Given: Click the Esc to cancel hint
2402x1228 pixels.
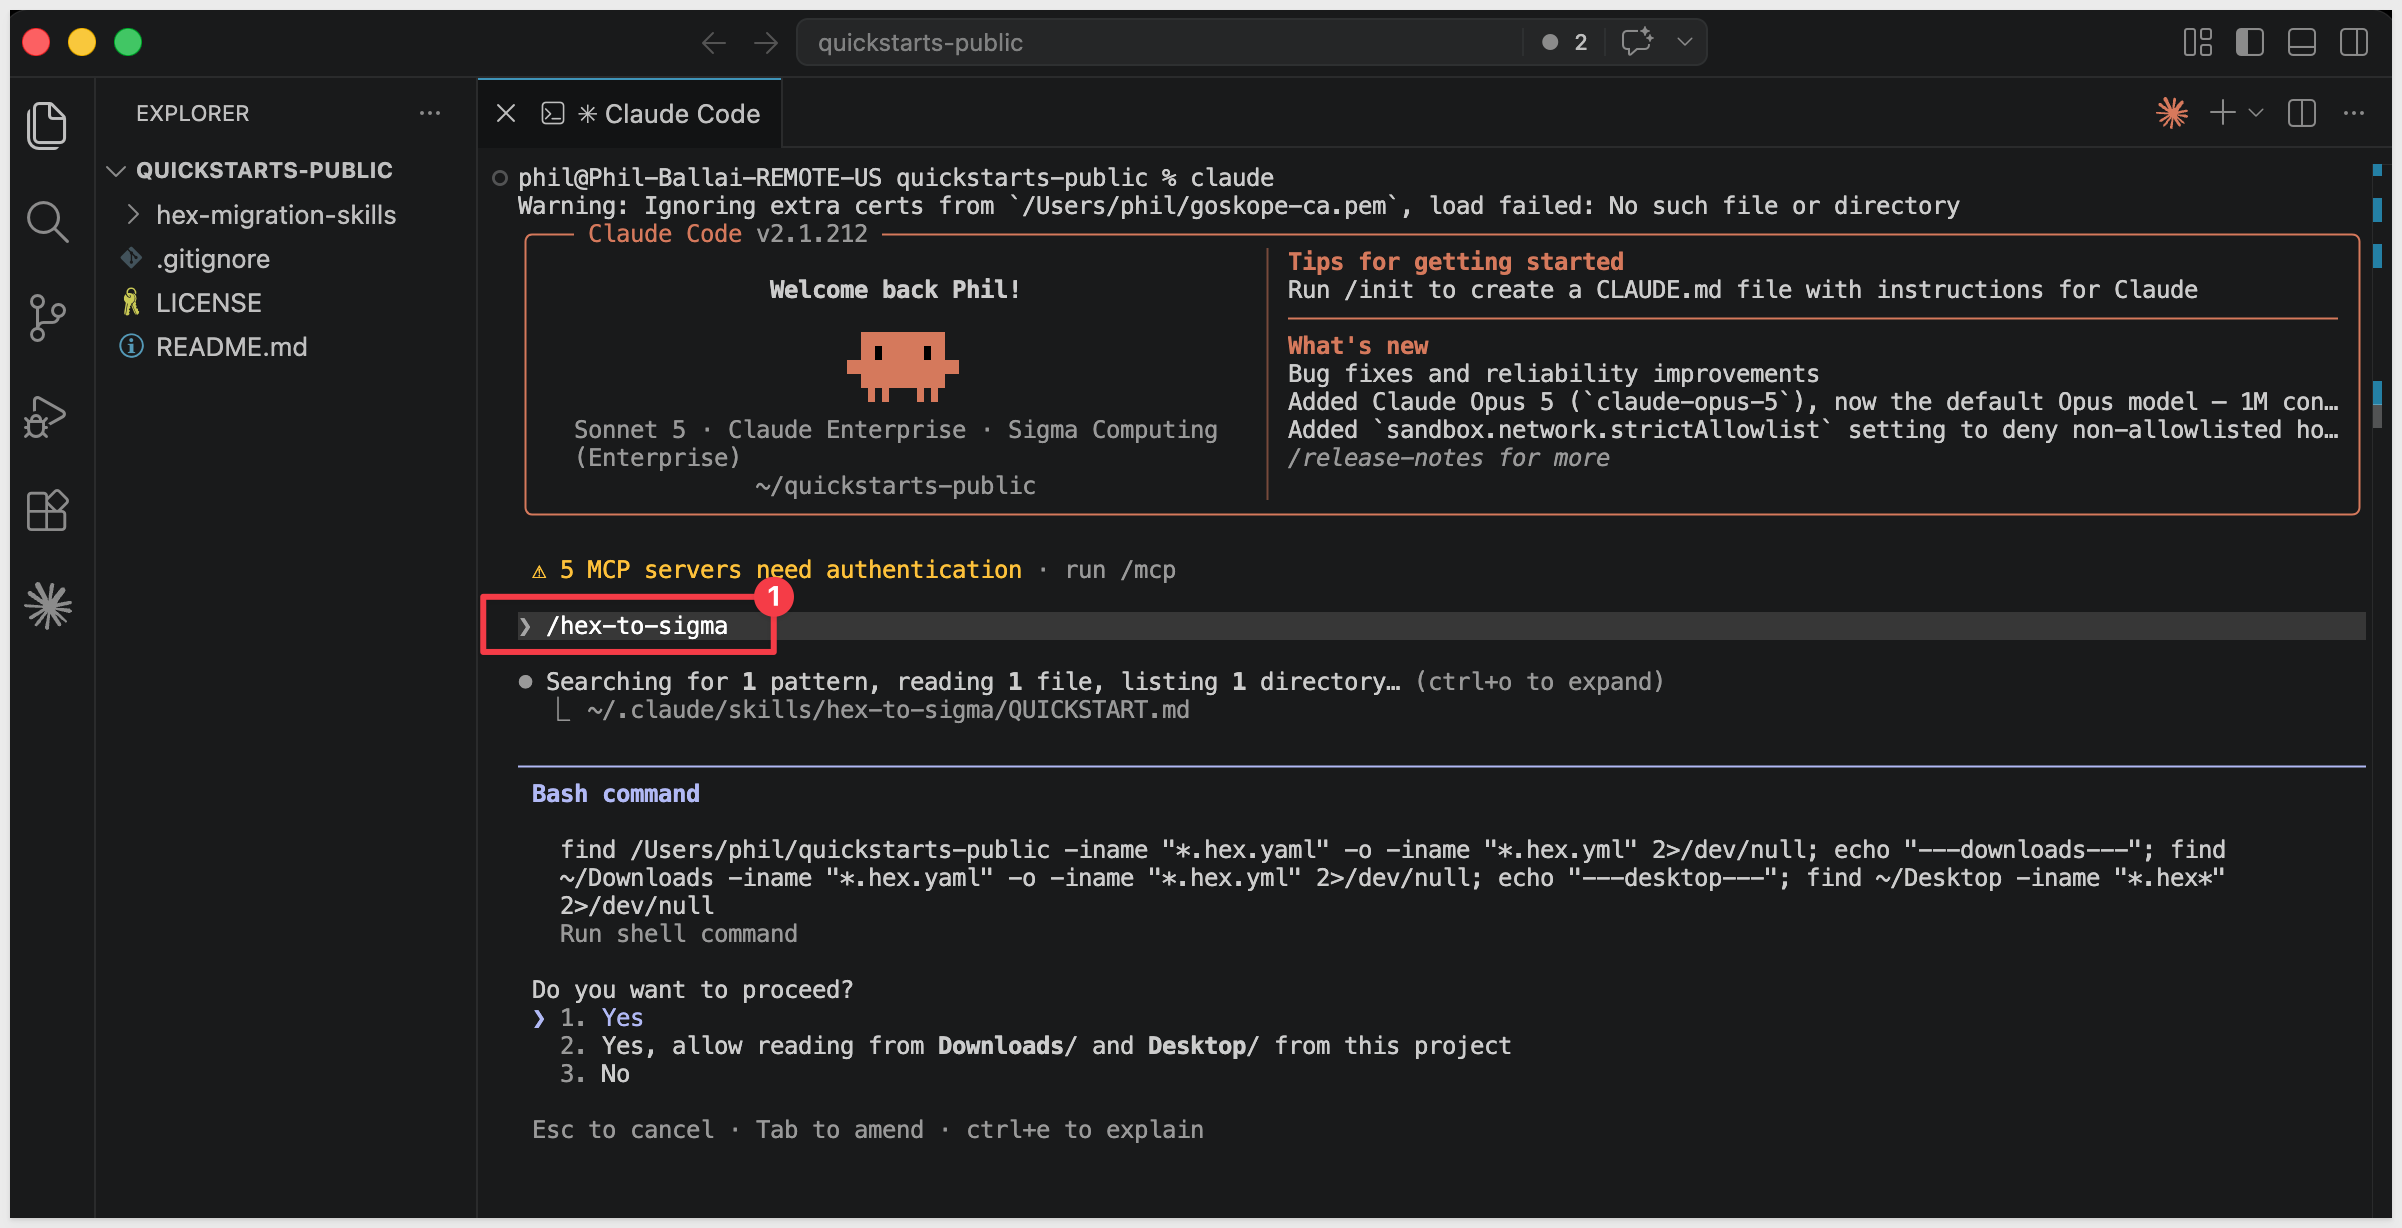Looking at the screenshot, I should tap(623, 1130).
